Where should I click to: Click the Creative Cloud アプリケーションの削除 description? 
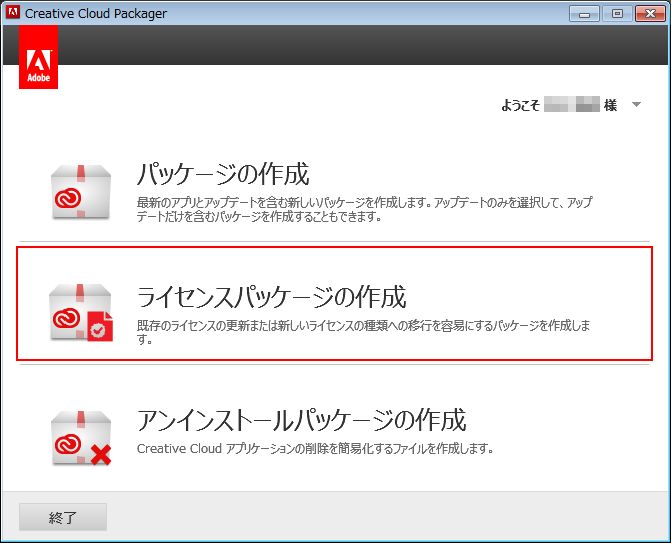click(x=315, y=448)
